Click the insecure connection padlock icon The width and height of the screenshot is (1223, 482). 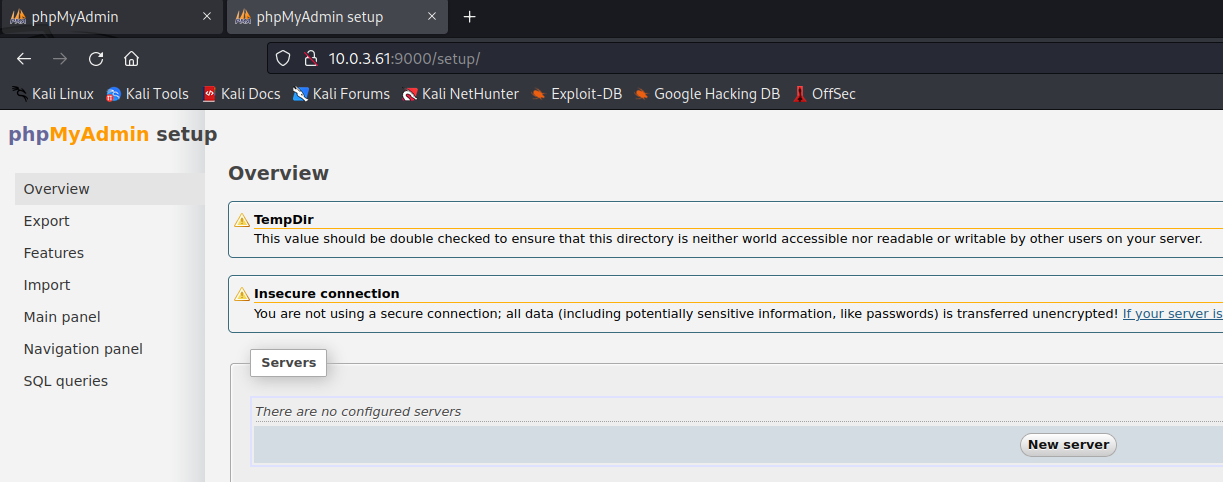point(310,58)
